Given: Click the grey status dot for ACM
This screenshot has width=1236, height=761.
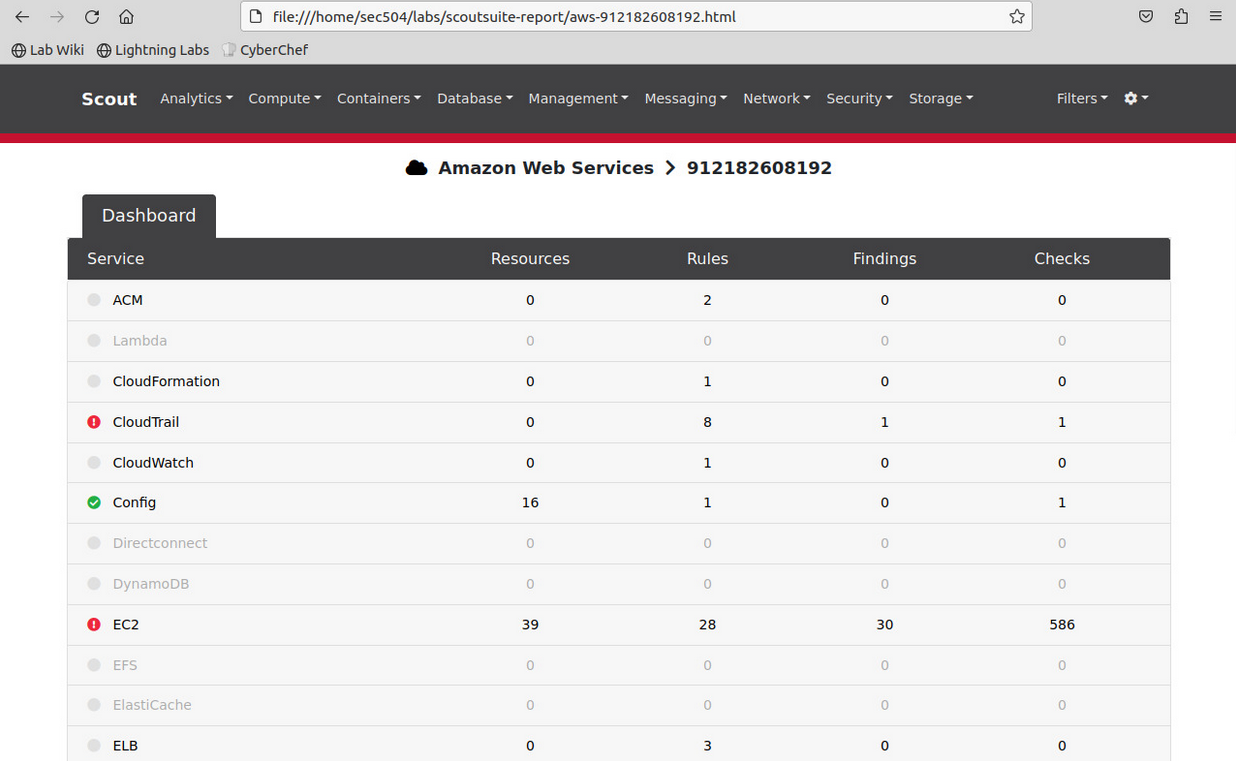Looking at the screenshot, I should coord(94,300).
